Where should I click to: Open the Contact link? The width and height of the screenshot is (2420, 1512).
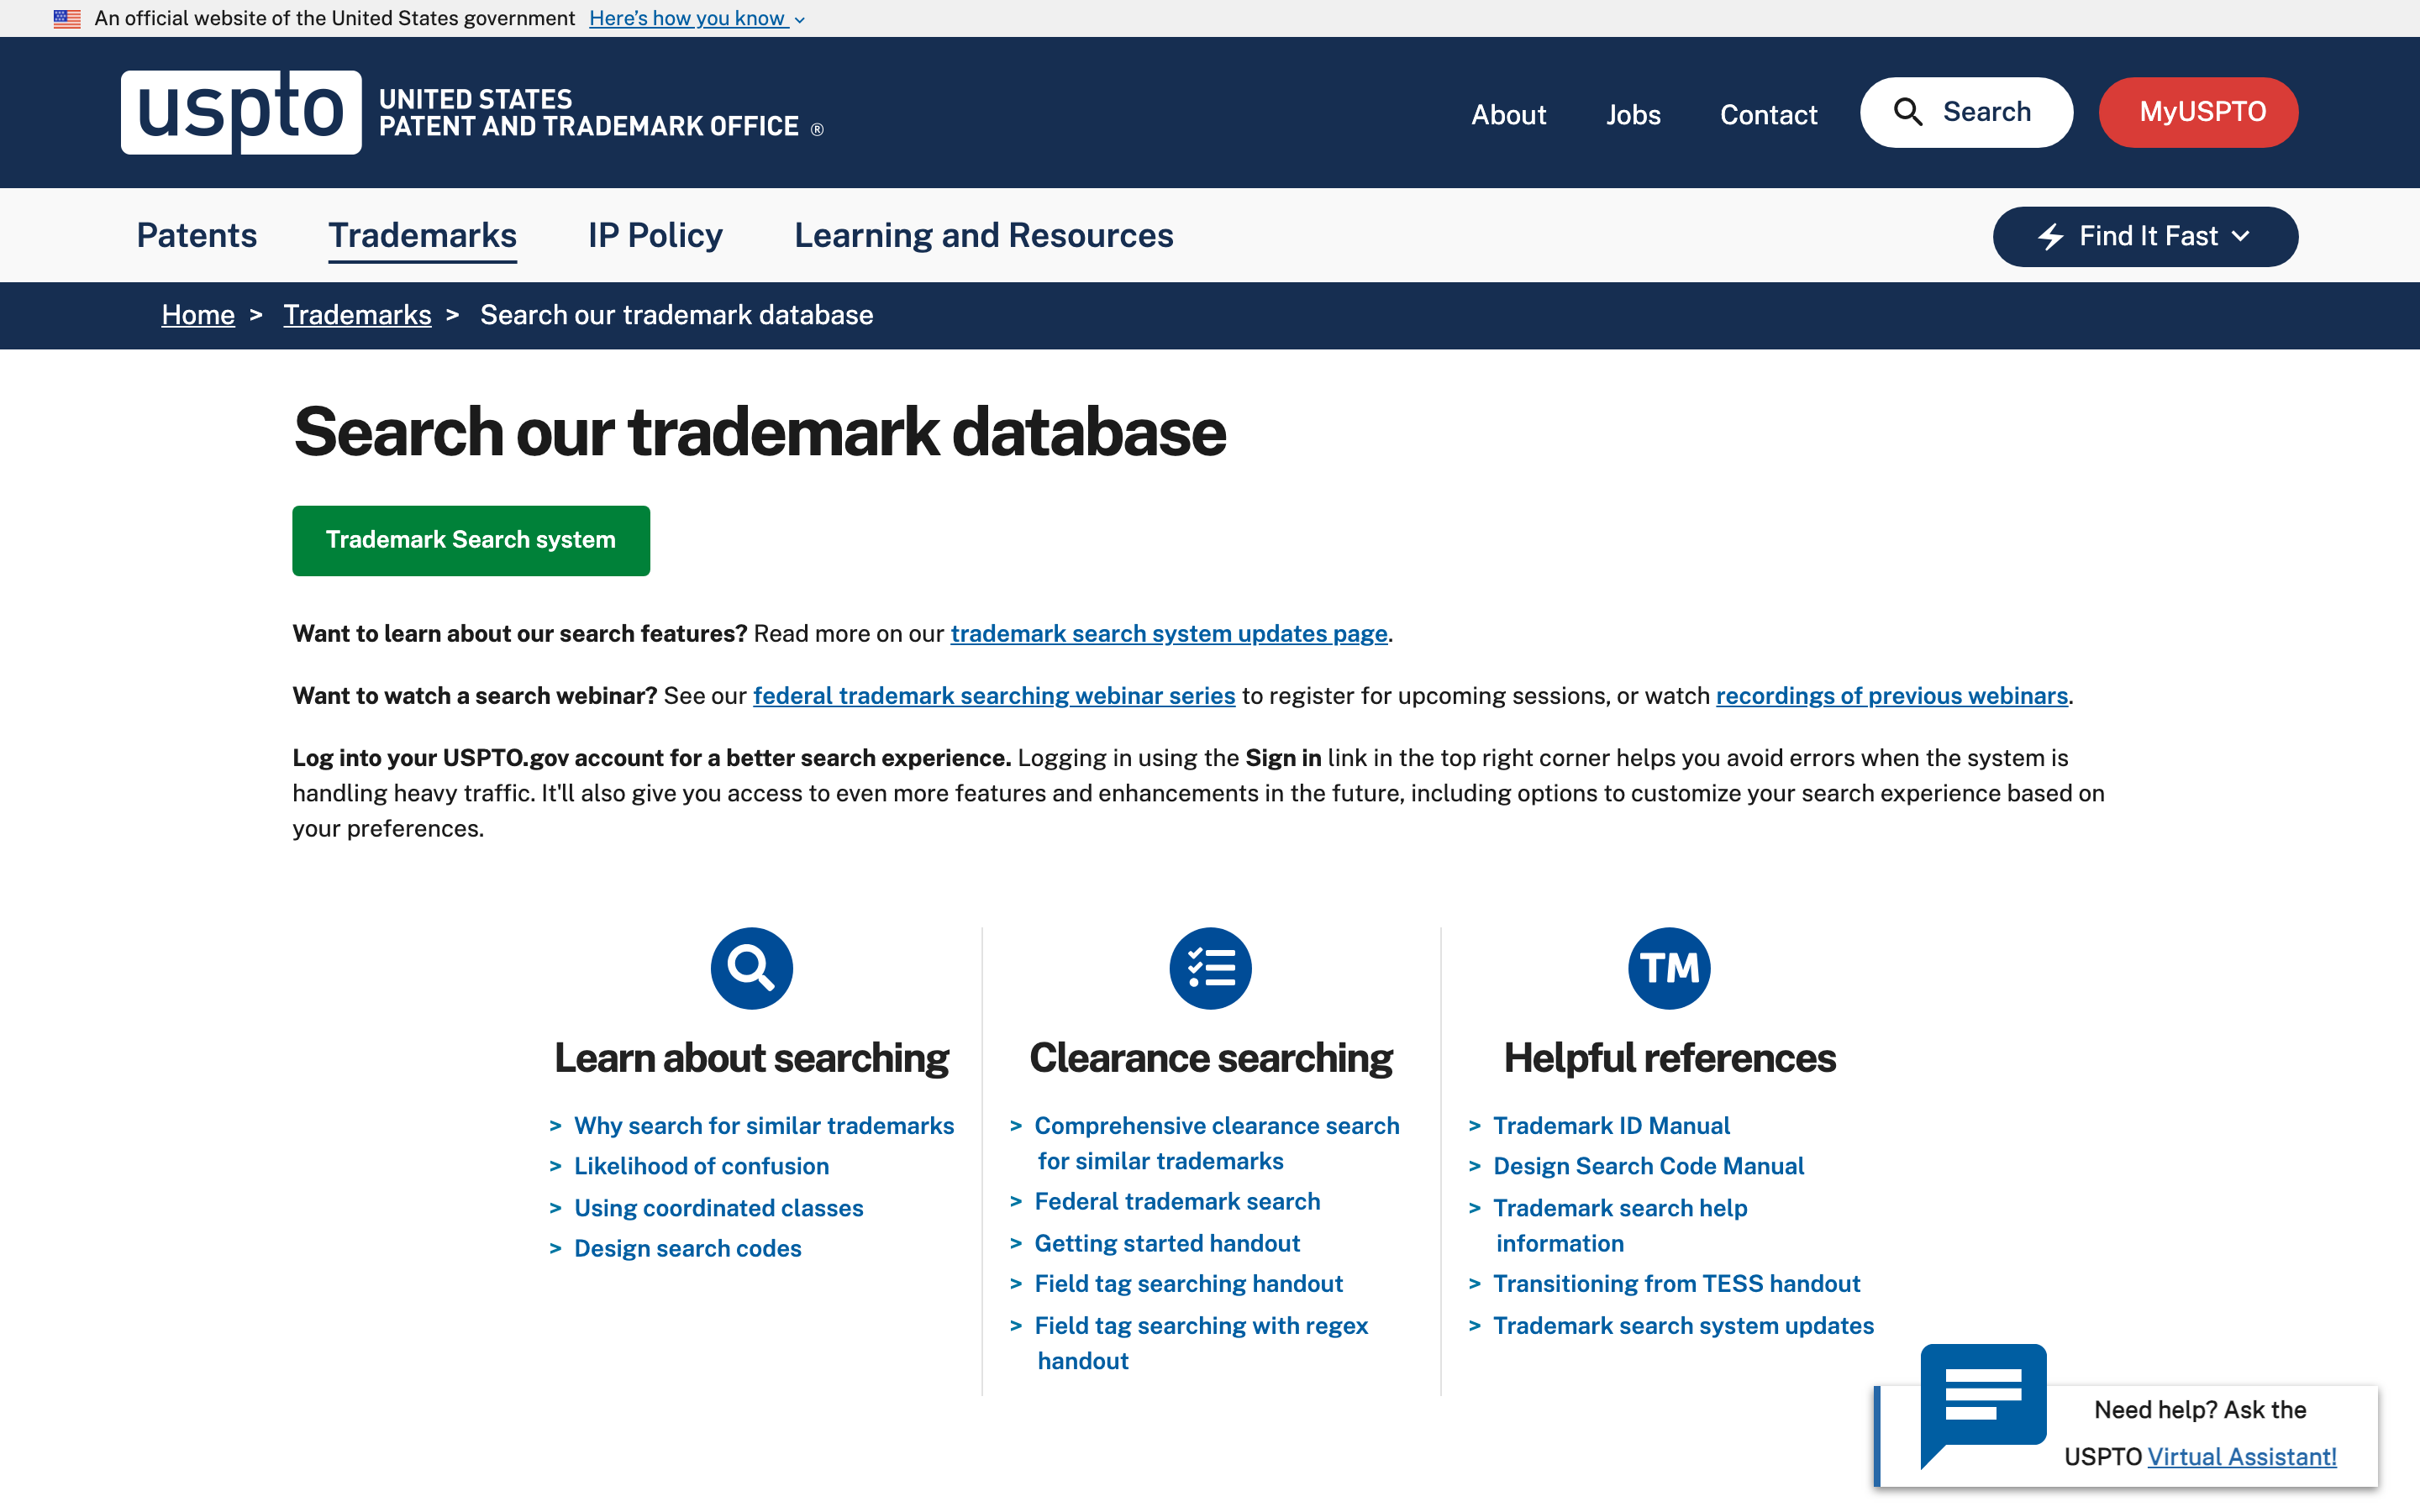(1768, 115)
